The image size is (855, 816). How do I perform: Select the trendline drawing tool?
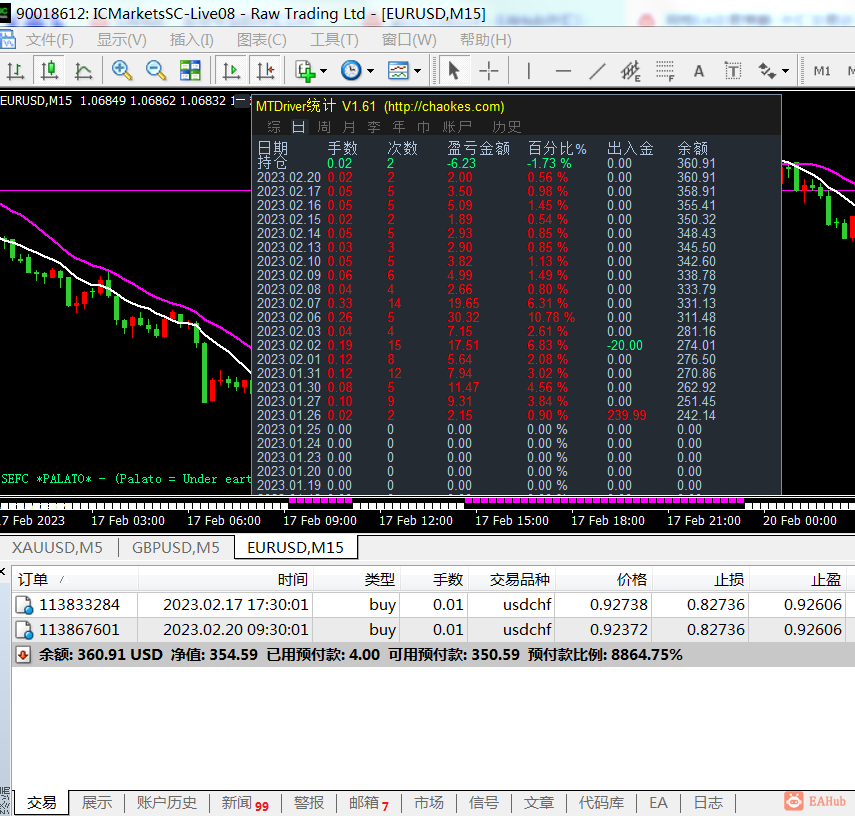click(x=597, y=71)
